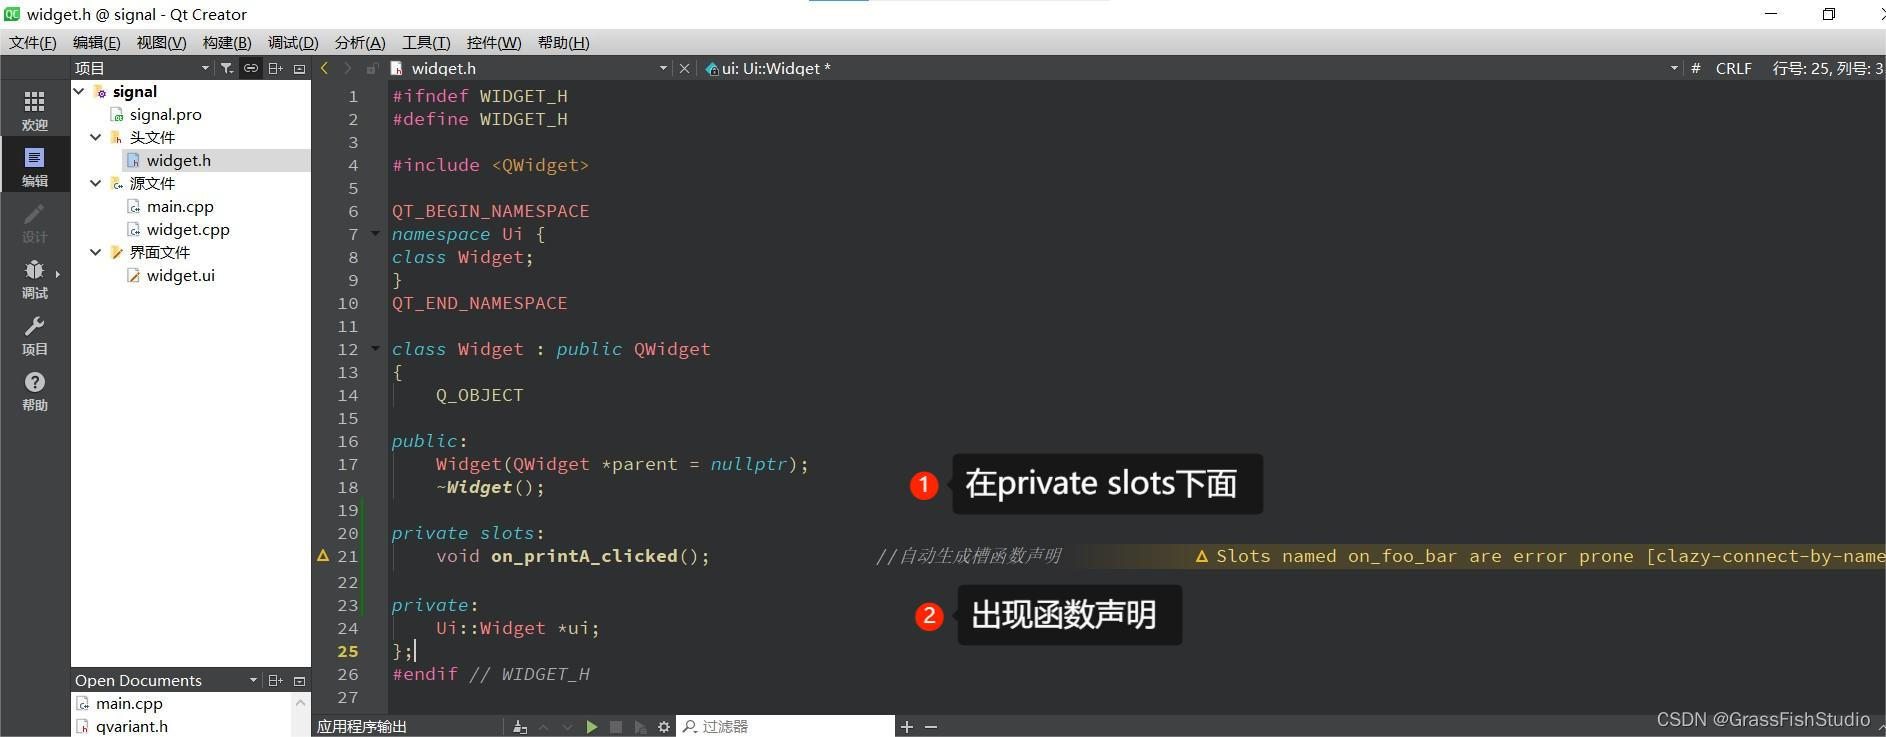Viewport: 1886px width, 737px height.
Task: Close the Open Documents panel
Action: coord(299,680)
